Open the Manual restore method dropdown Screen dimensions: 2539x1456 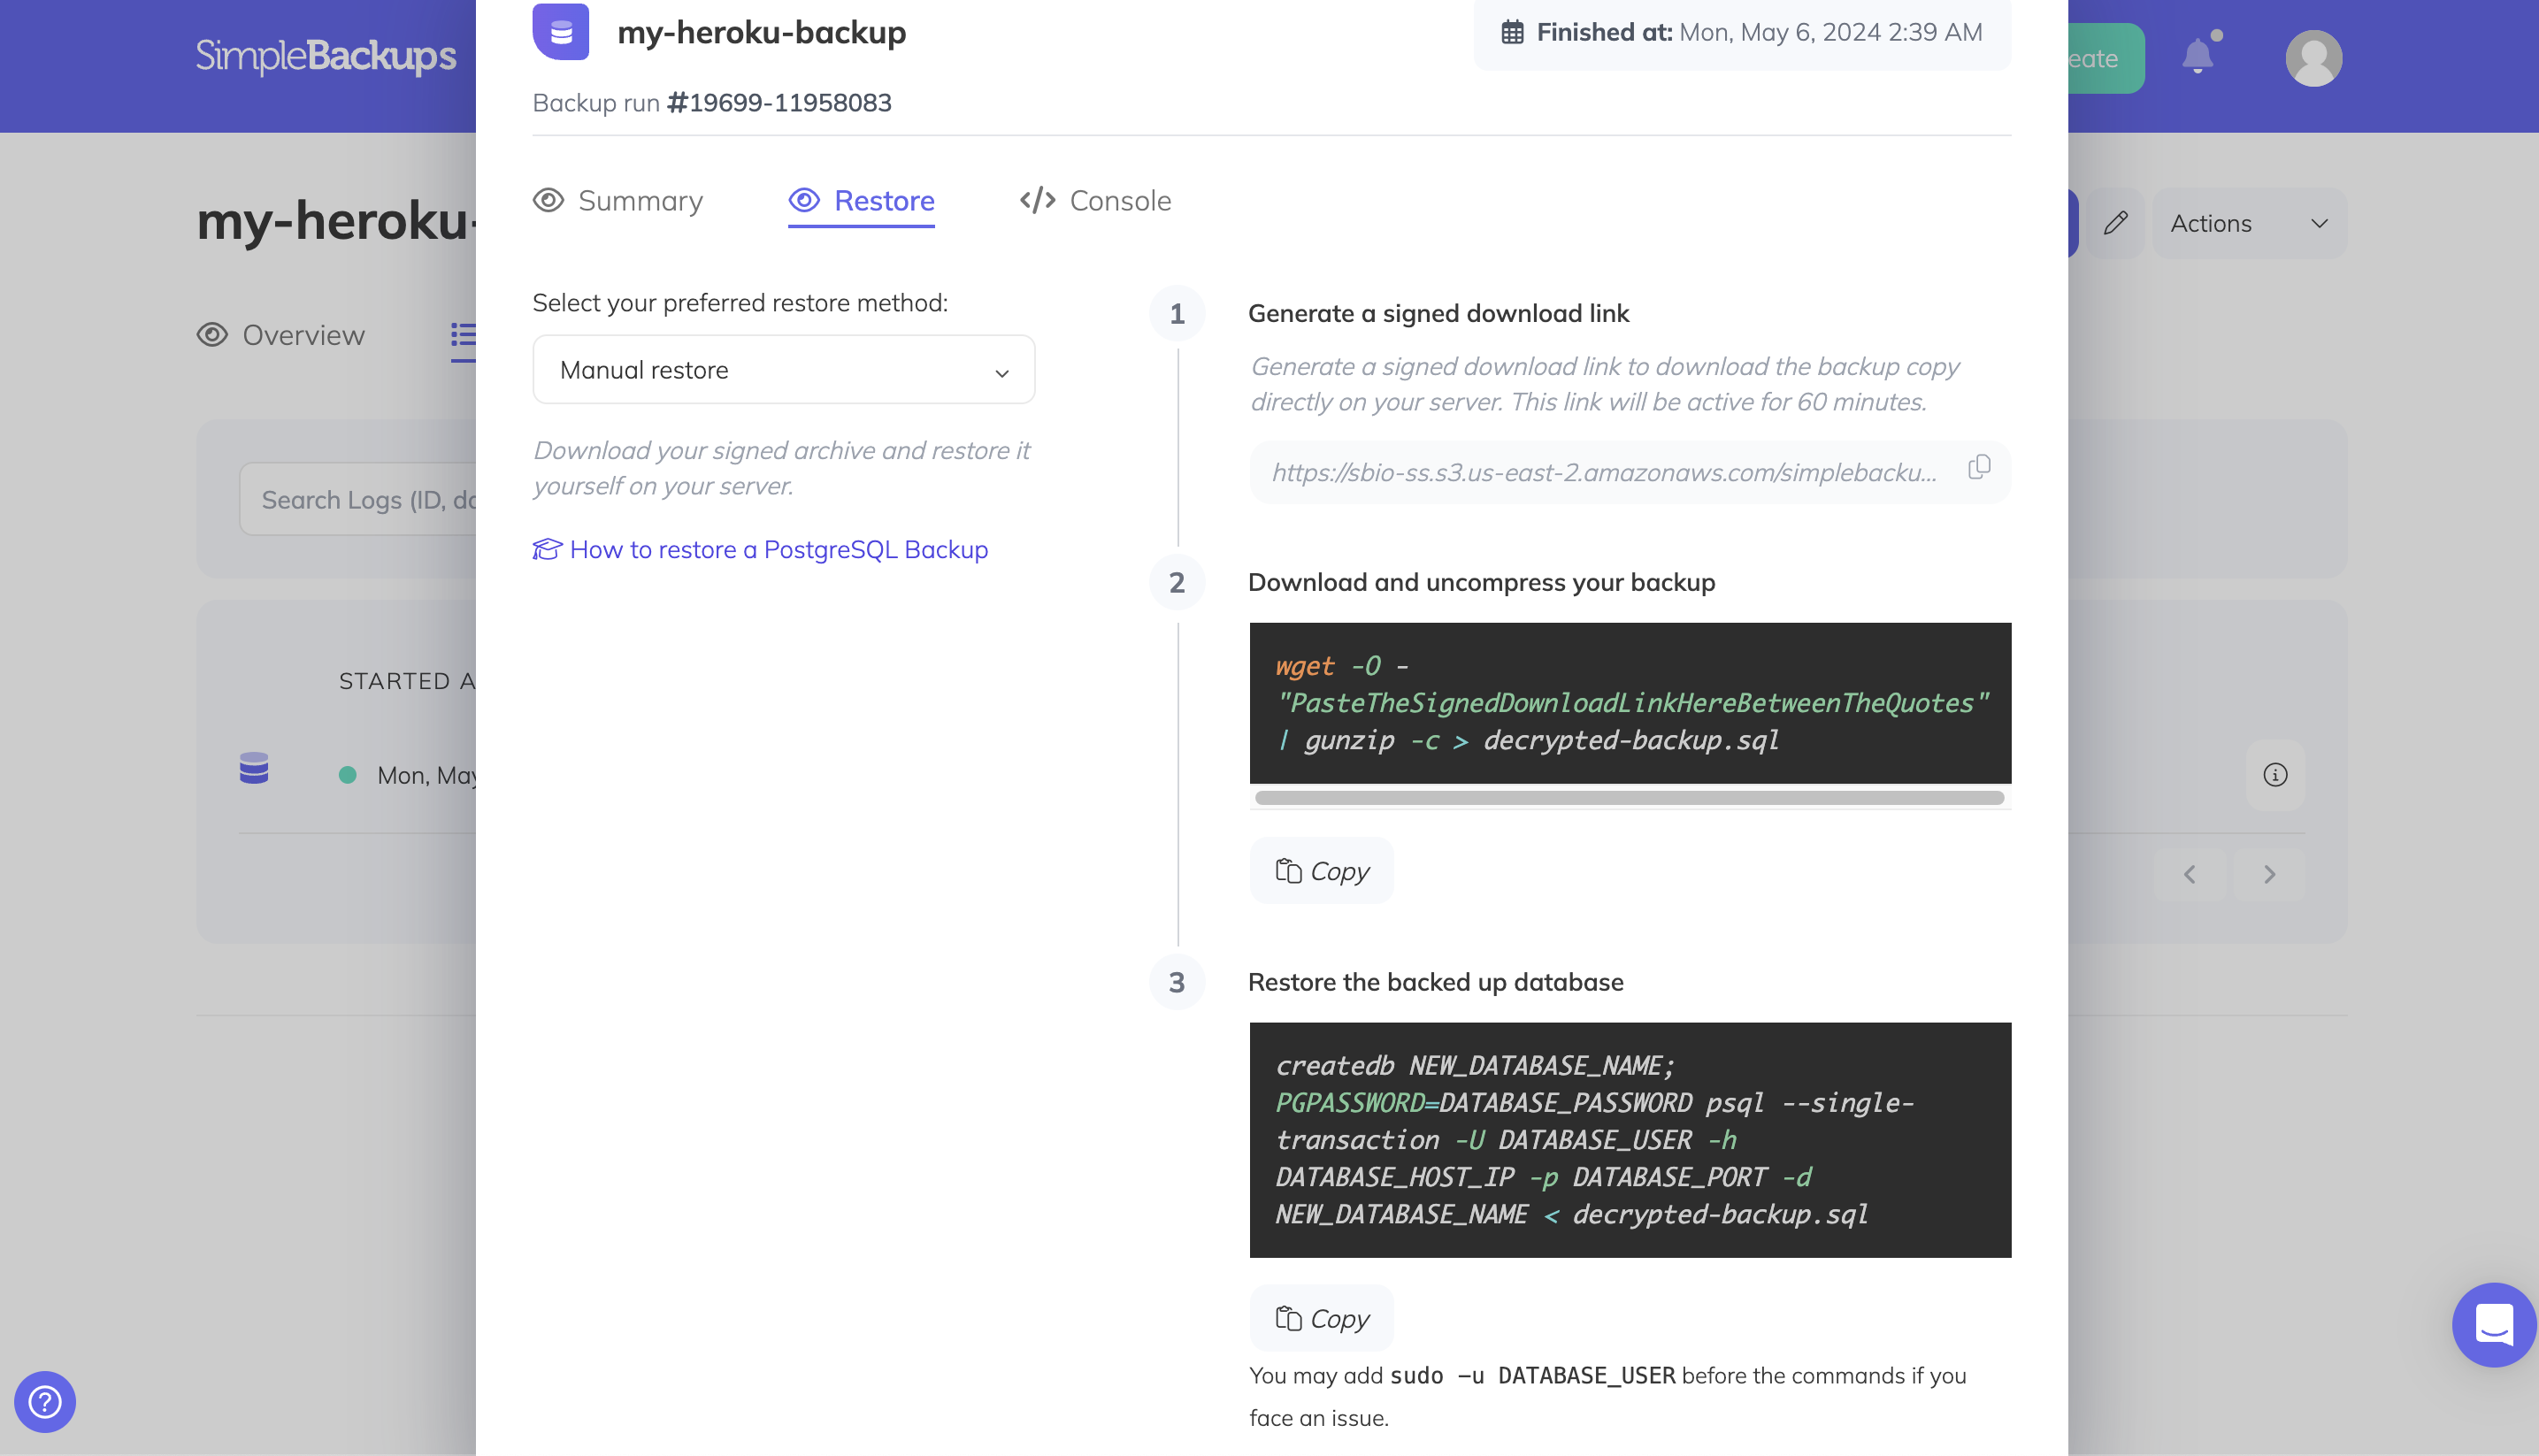(x=784, y=369)
